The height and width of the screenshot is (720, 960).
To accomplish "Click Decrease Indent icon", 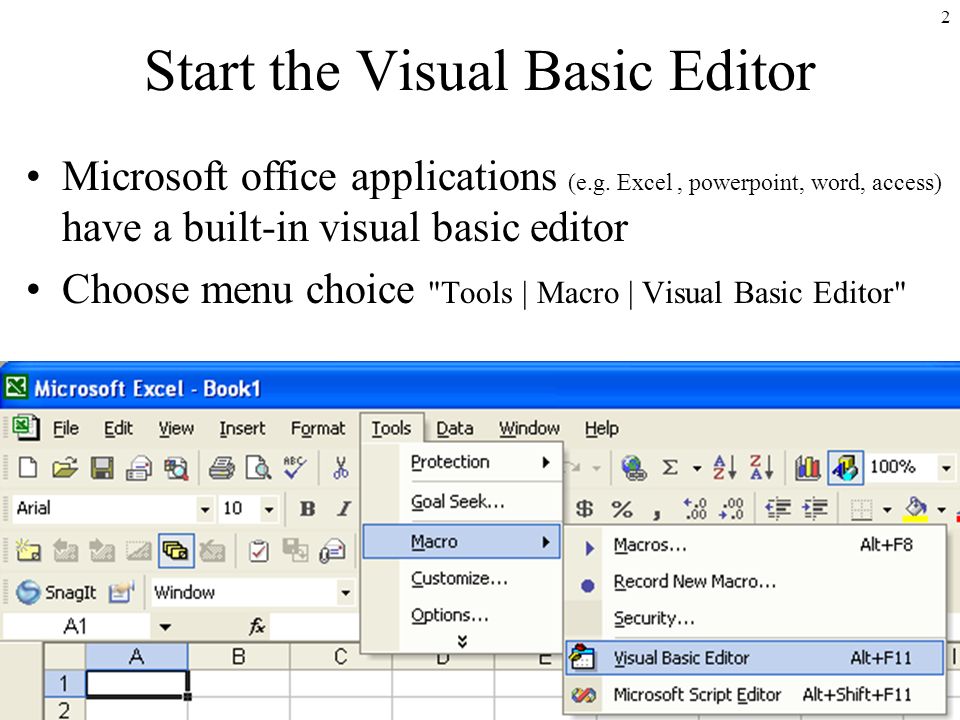I will 778,509.
